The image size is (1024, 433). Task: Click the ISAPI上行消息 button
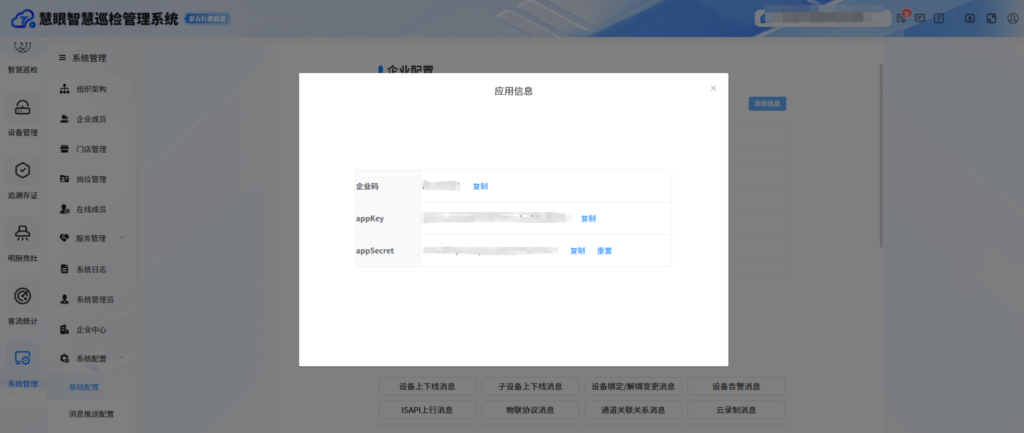pyautogui.click(x=427, y=410)
